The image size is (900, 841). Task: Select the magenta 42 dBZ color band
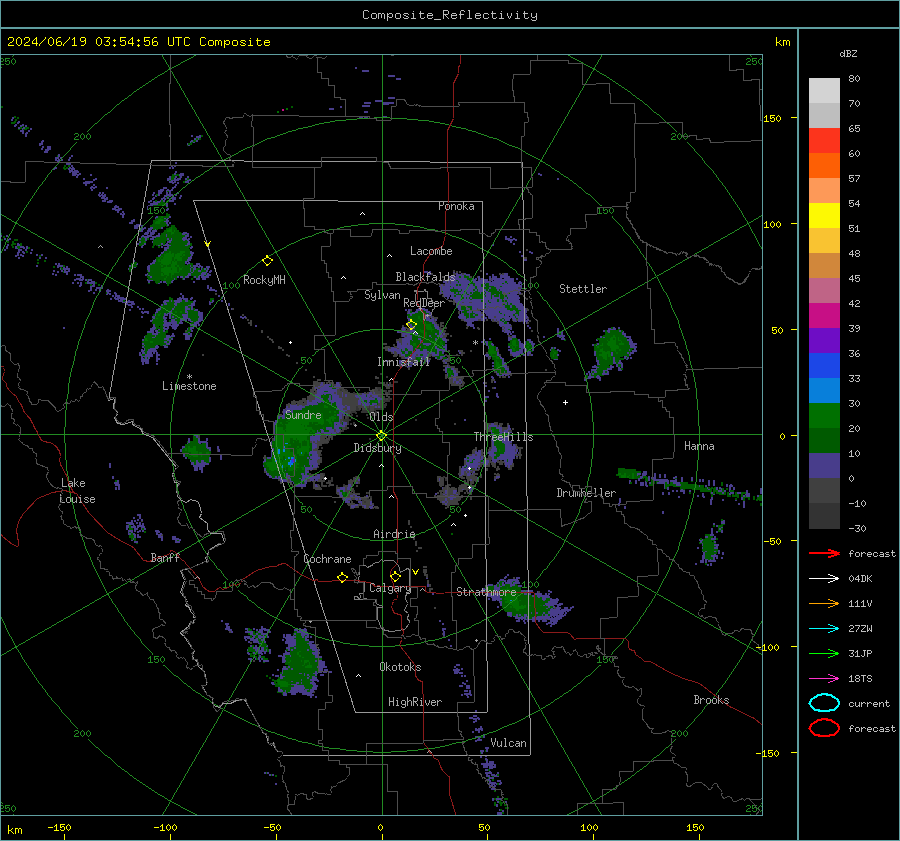824,315
